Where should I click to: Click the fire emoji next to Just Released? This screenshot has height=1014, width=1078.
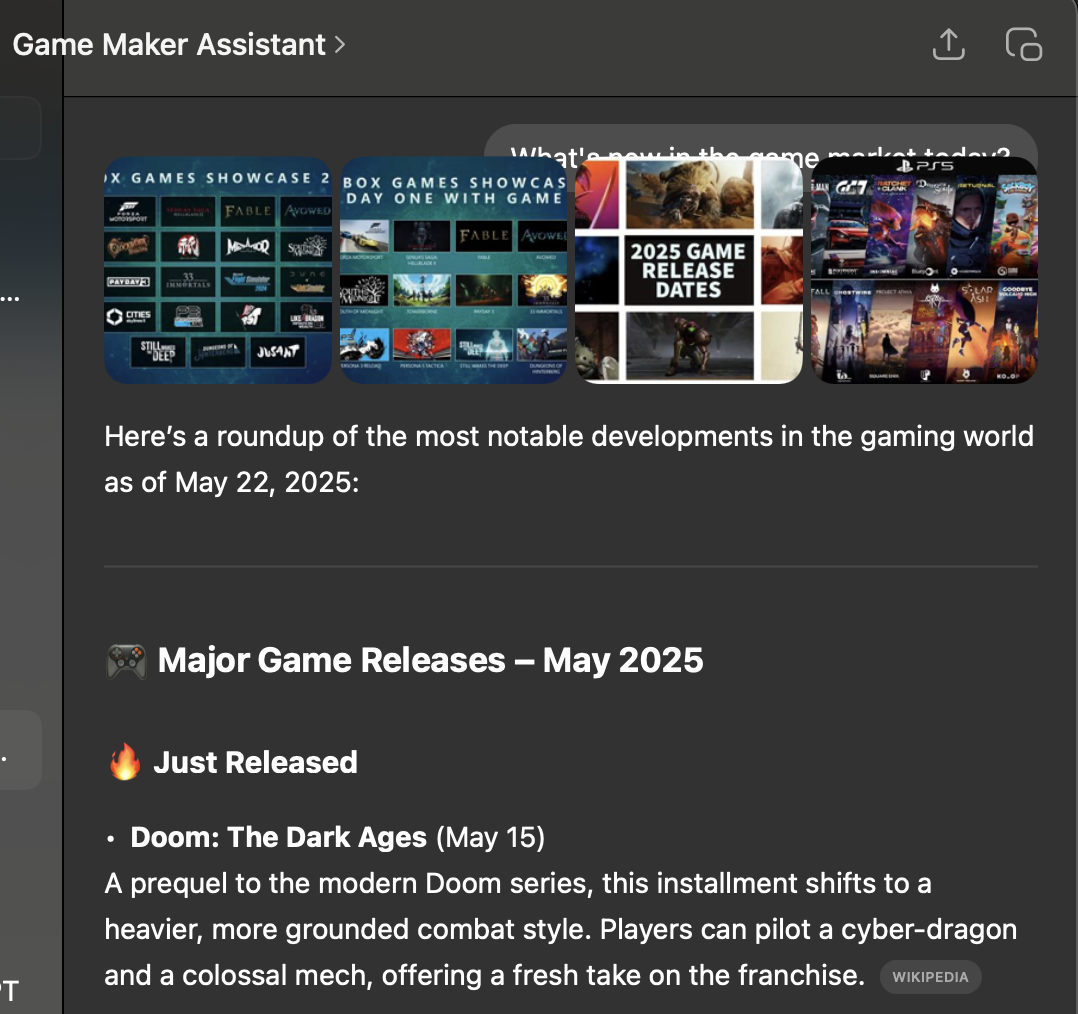click(125, 762)
